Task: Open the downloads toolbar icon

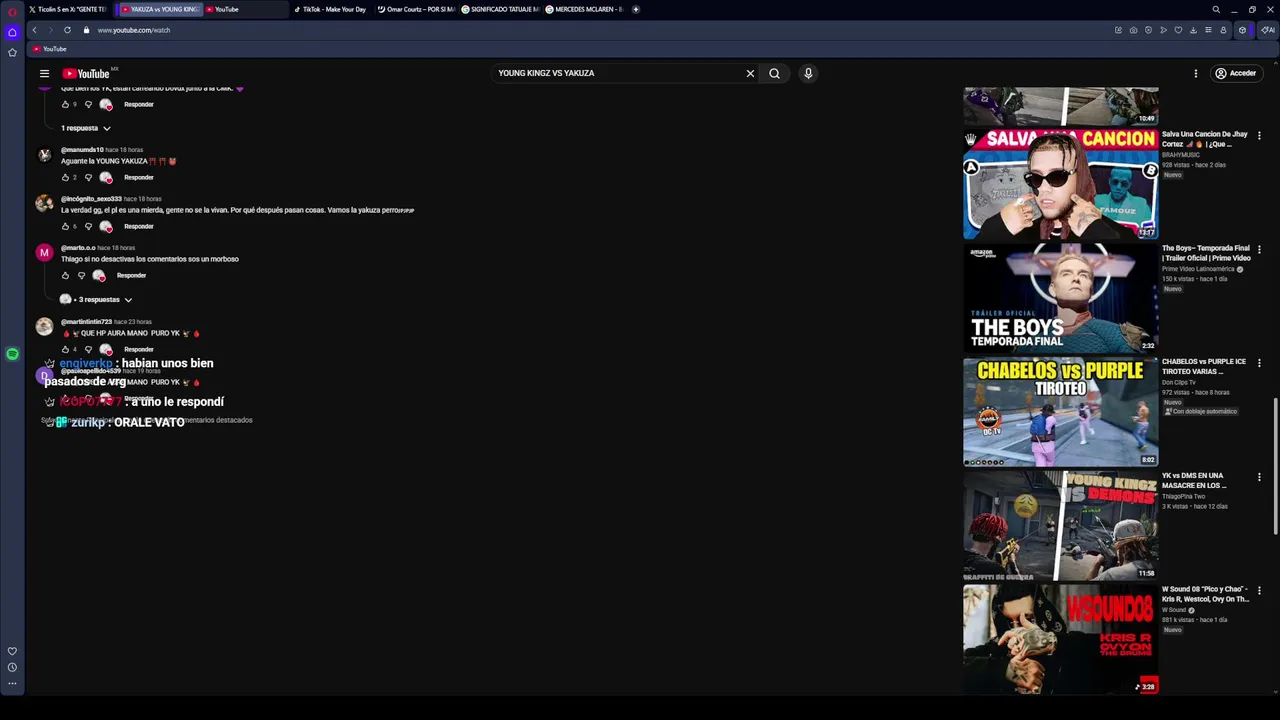Action: (x=1193, y=30)
